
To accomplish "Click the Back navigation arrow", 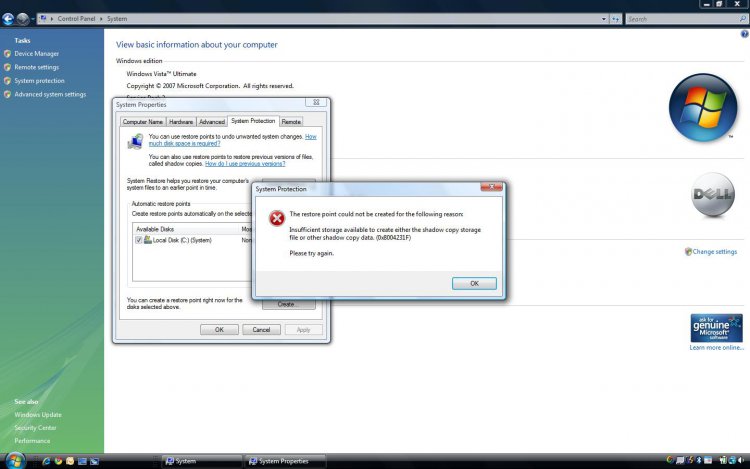I will coord(8,19).
